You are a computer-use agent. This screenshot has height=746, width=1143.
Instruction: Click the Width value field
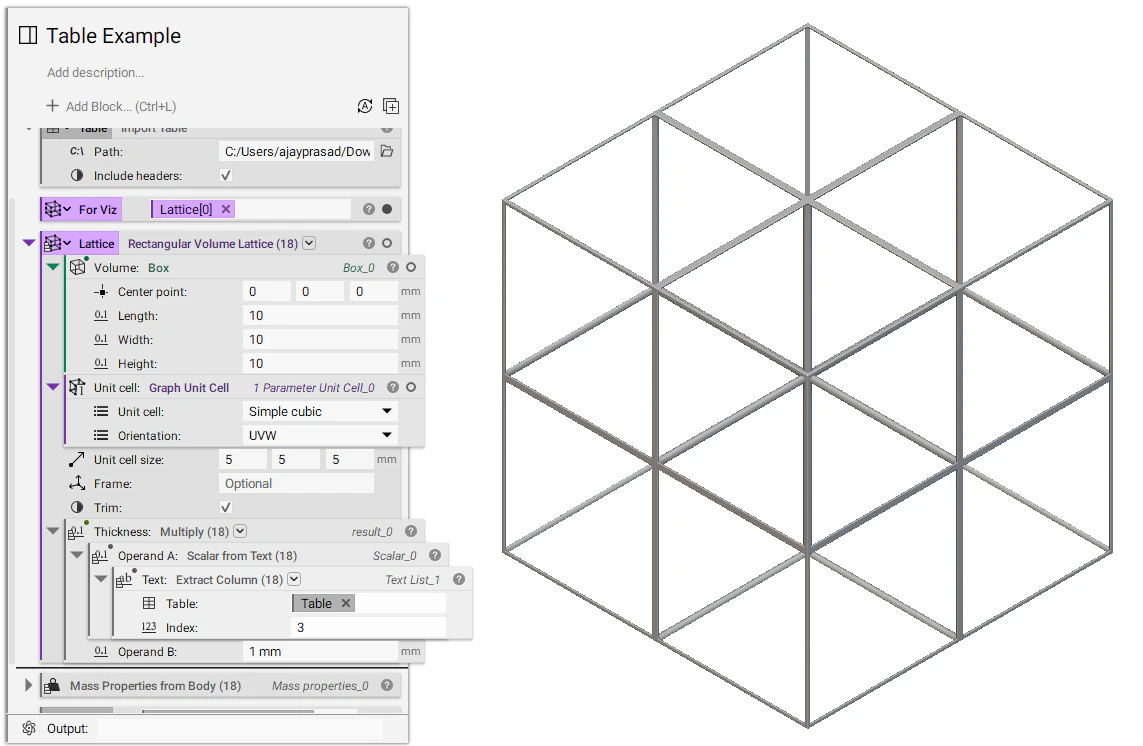(x=320, y=339)
